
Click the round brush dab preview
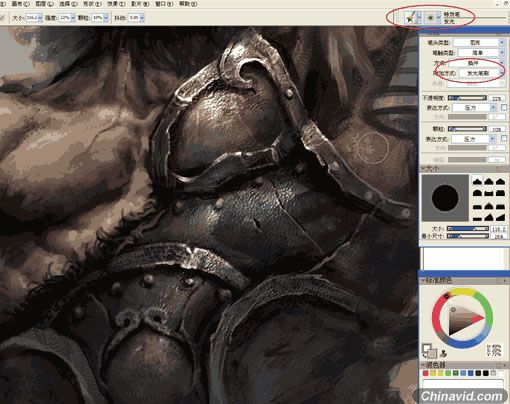click(x=445, y=198)
